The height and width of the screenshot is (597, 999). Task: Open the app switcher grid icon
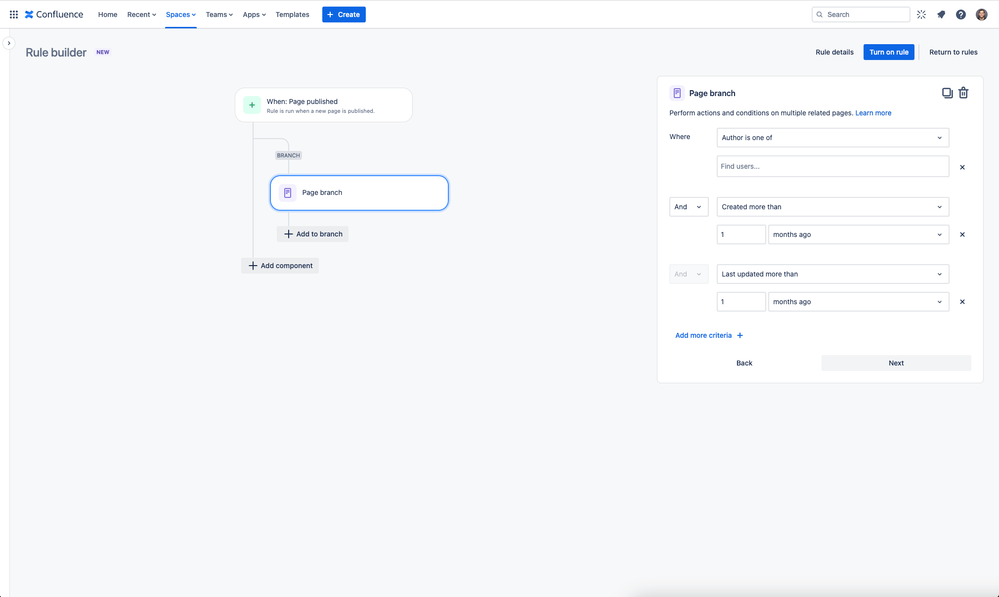pyautogui.click(x=13, y=14)
